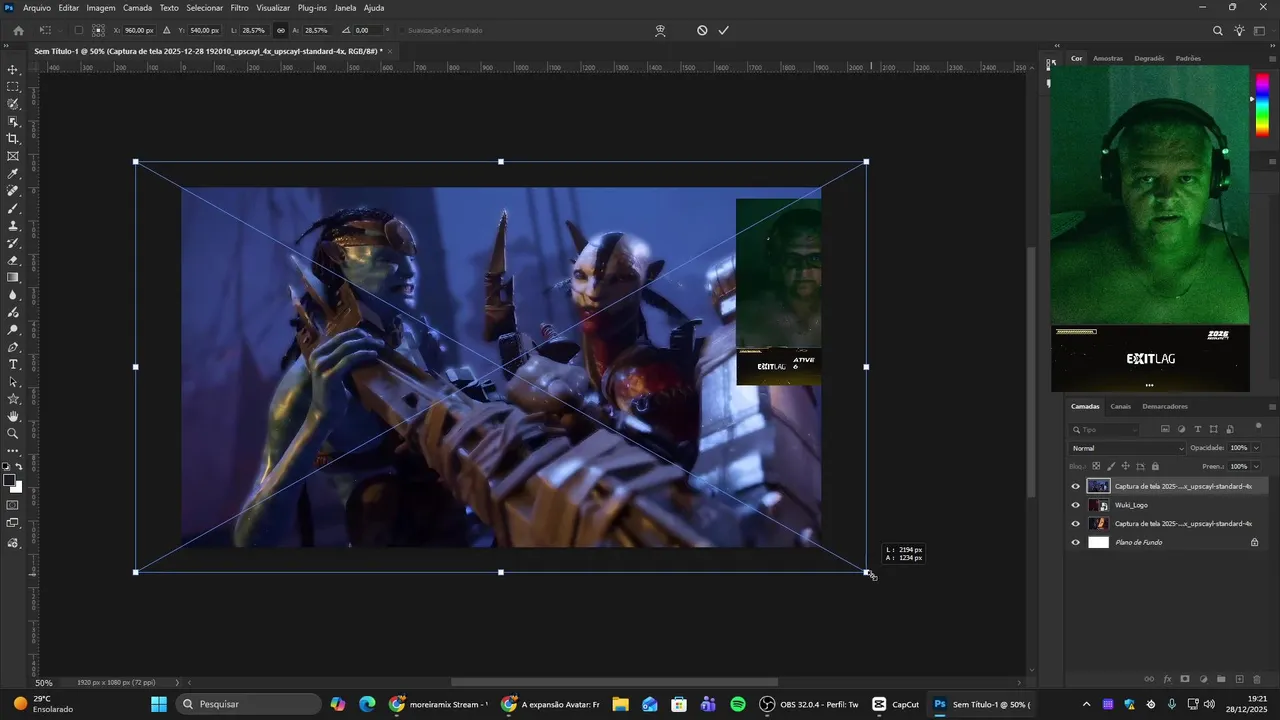Hide the top Captura de tela layer
The image size is (1280, 720).
[1076, 486]
